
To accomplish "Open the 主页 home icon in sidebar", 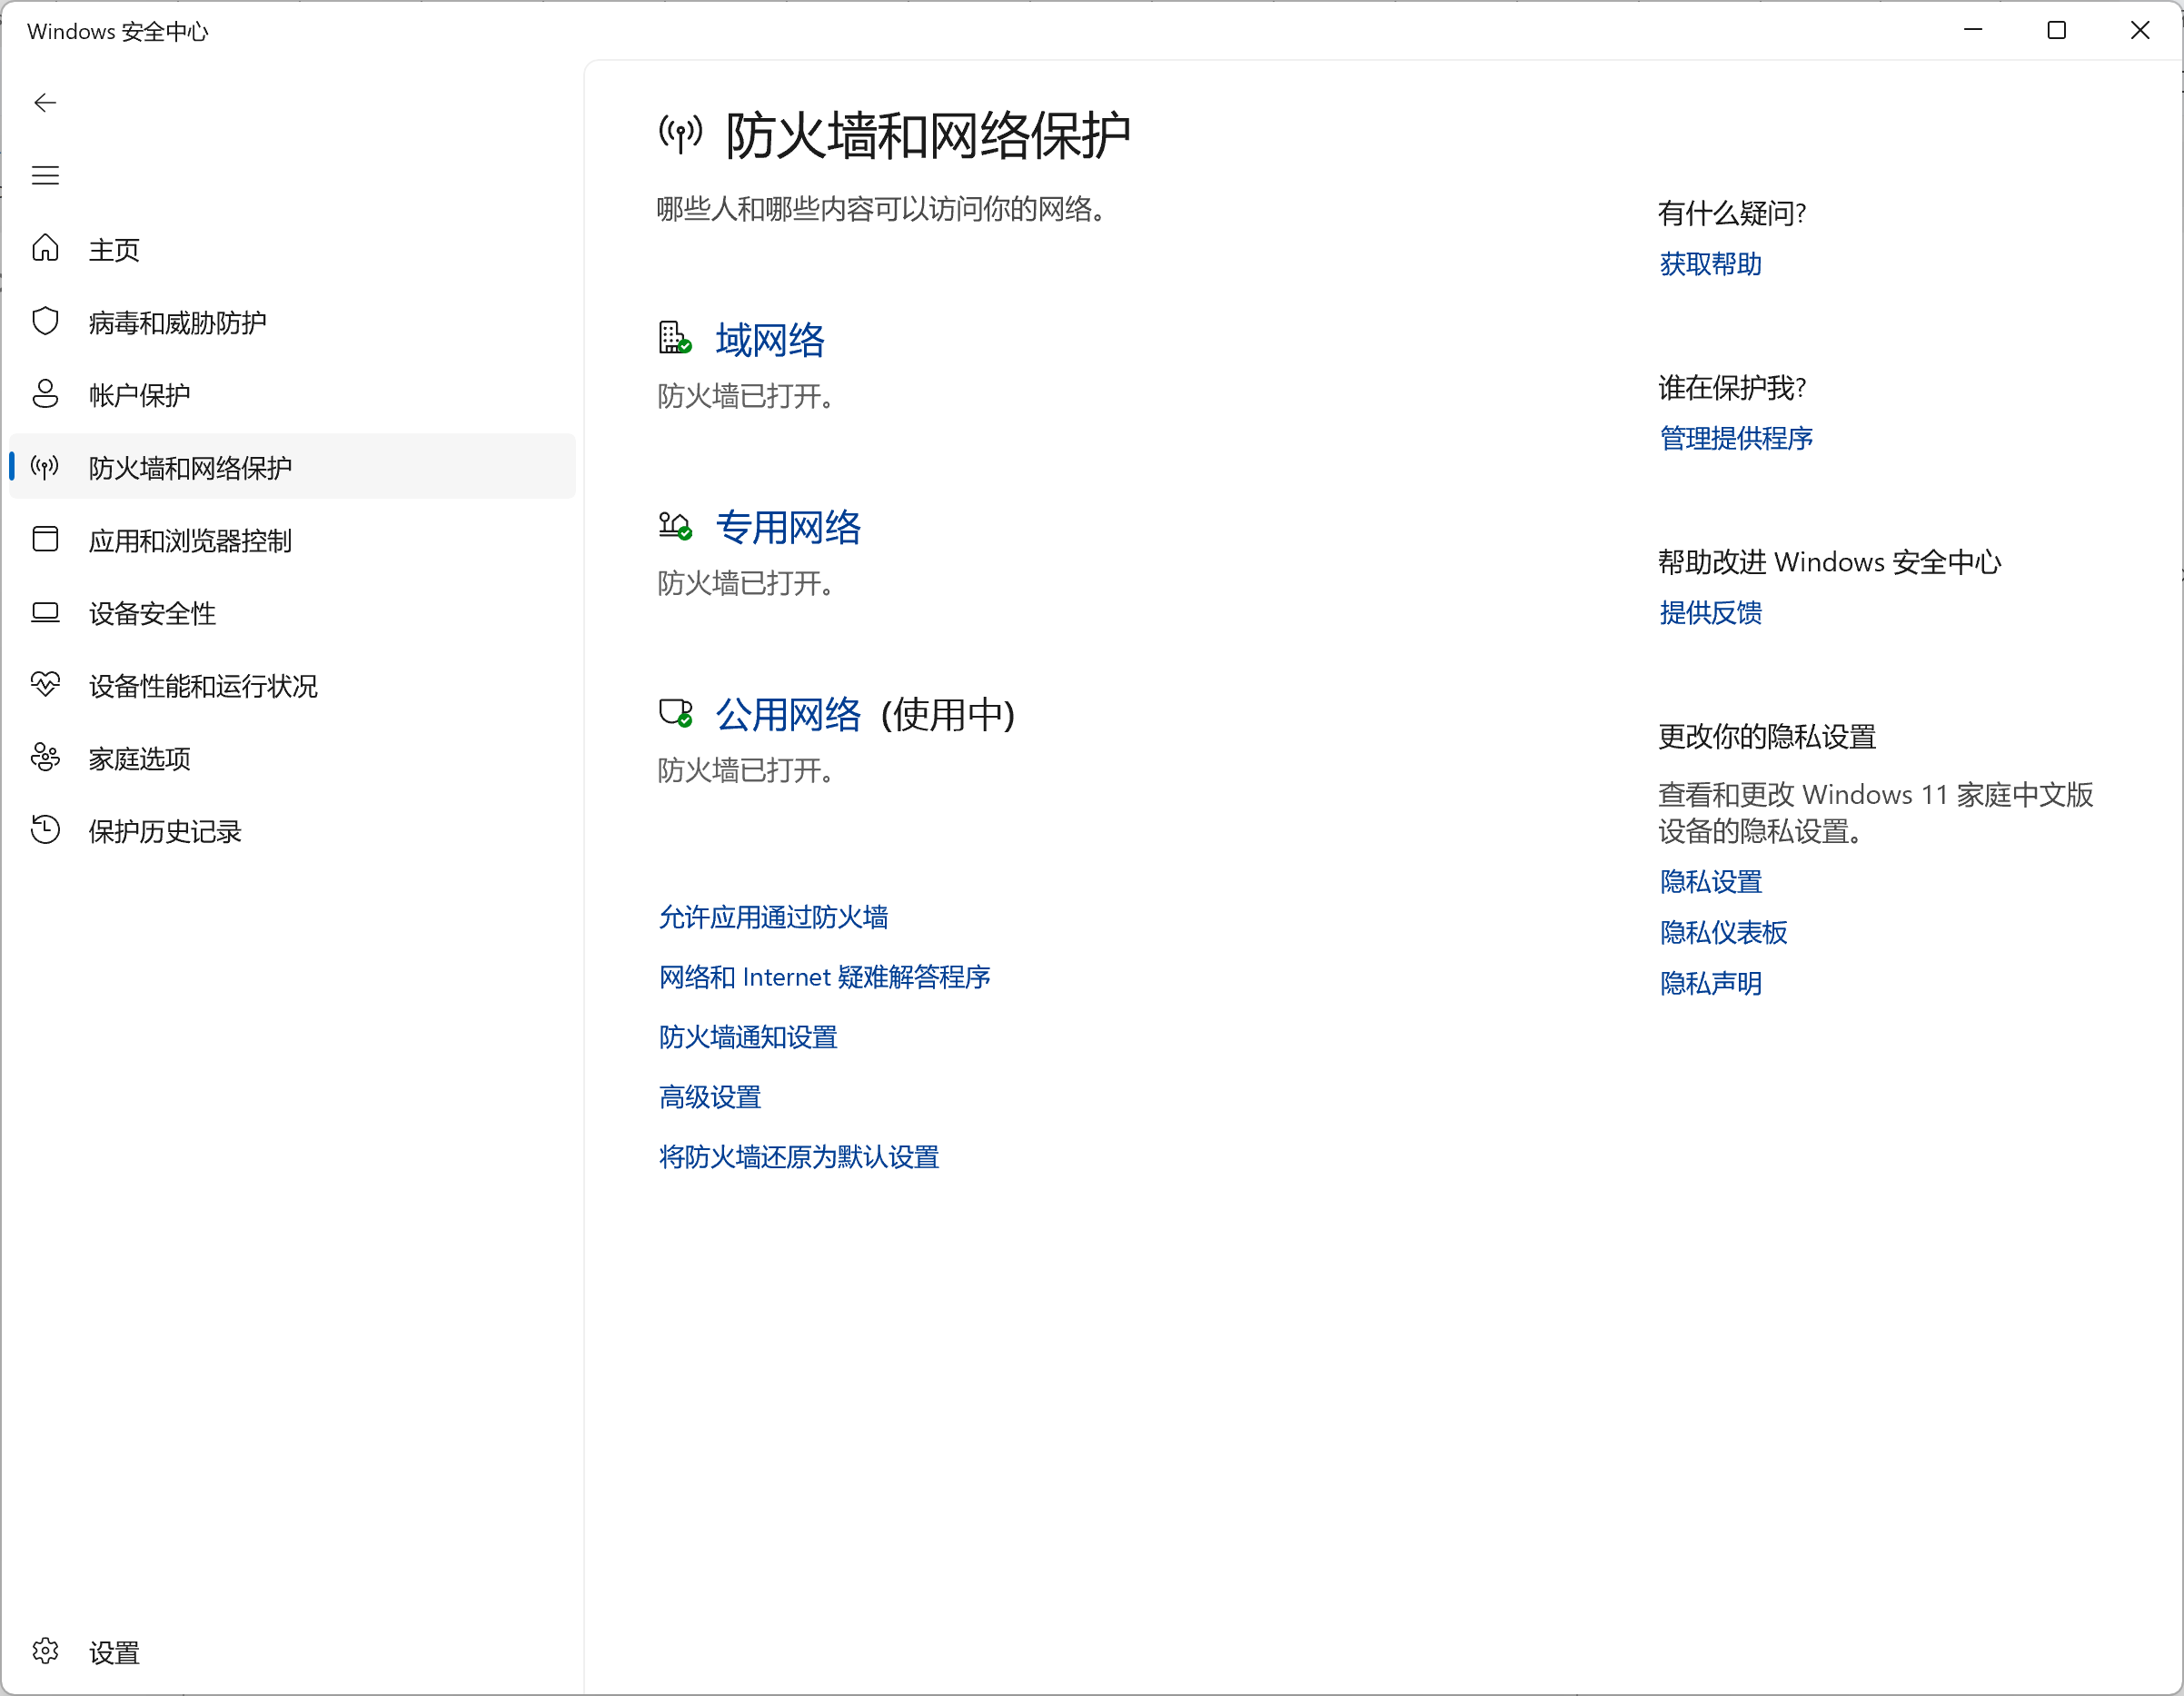I will pyautogui.click(x=45, y=249).
